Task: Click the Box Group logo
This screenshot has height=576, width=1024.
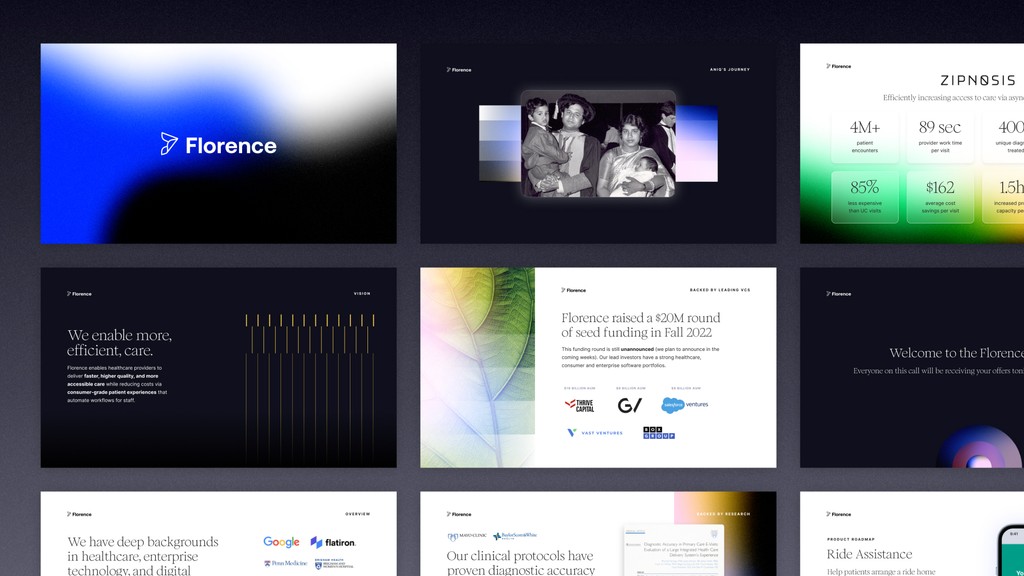Action: point(659,432)
